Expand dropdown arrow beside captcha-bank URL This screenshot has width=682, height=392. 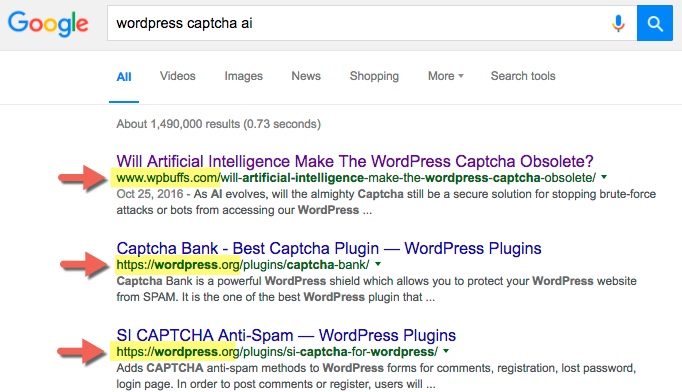[x=378, y=264]
